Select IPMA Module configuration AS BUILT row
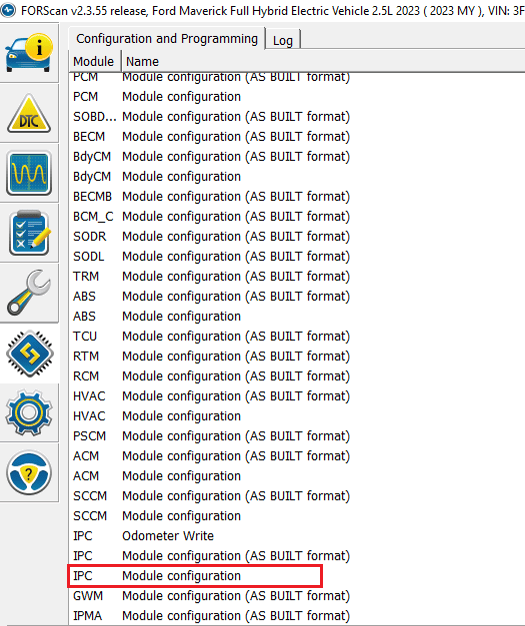 point(297,616)
